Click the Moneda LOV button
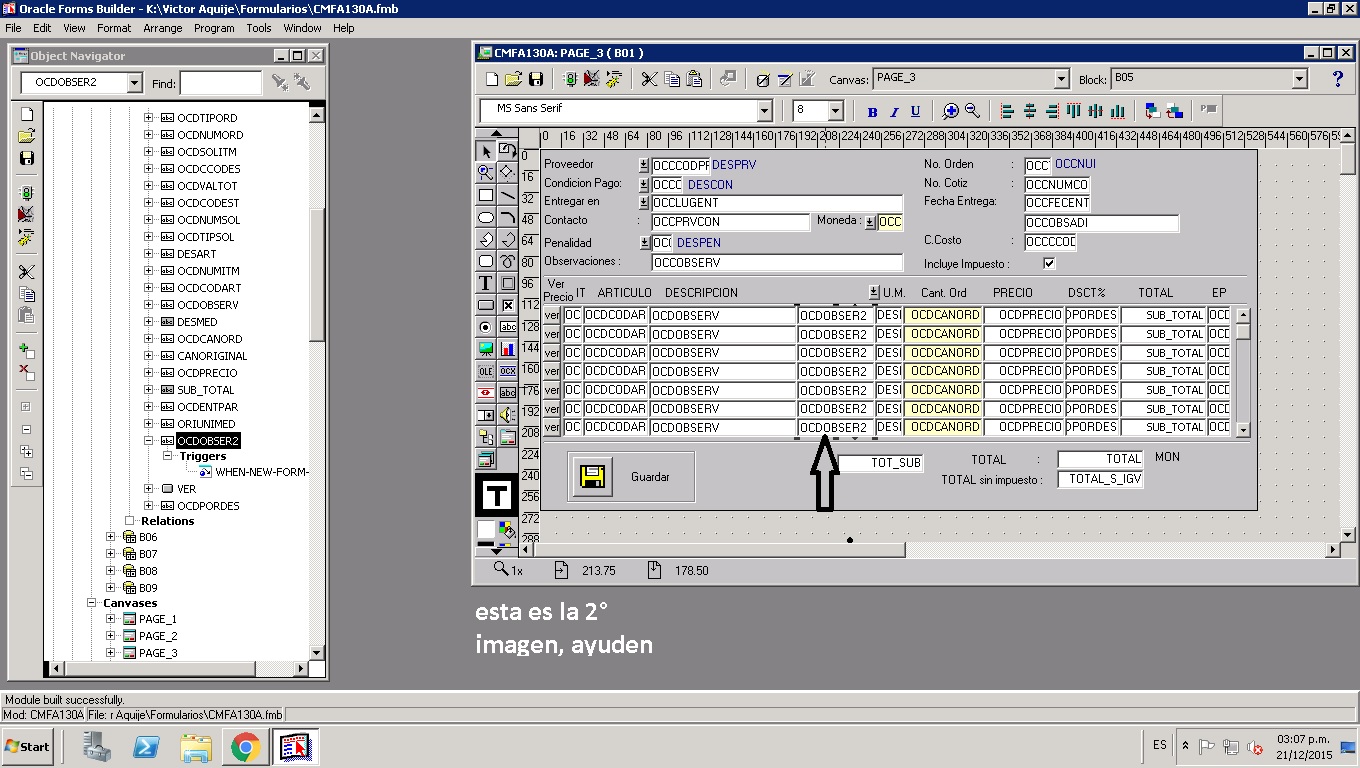 click(x=870, y=222)
